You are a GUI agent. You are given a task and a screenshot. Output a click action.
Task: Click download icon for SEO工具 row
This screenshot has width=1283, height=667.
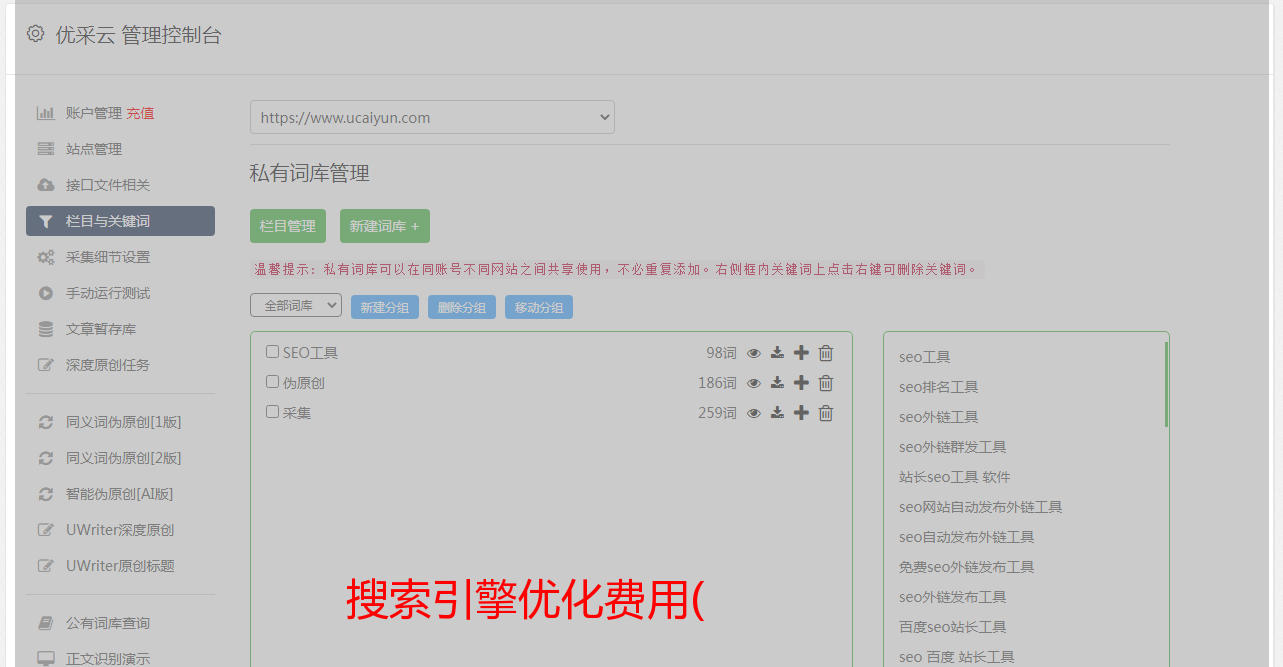[777, 353]
